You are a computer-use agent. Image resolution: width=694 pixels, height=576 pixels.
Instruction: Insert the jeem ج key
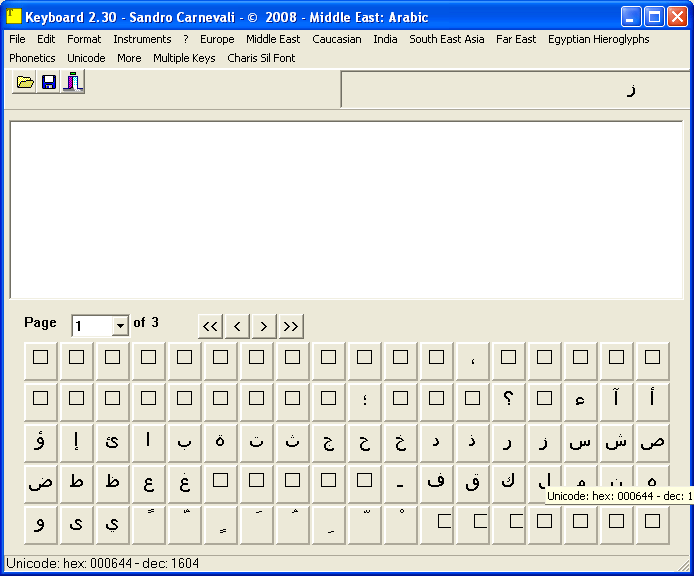click(x=328, y=443)
